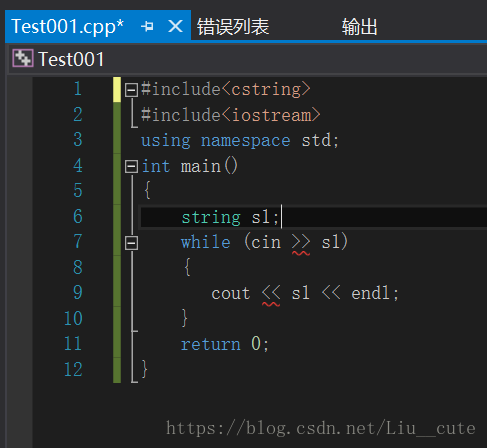Image resolution: width=487 pixels, height=448 pixels.
Task: Click the 'std;' text on line 3
Action: point(320,140)
